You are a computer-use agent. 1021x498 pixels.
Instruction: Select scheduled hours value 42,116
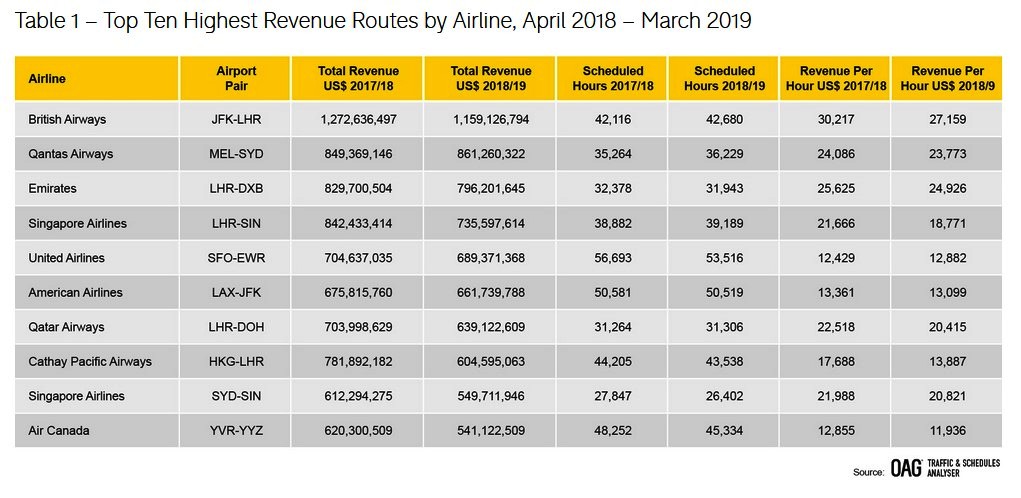click(612, 120)
